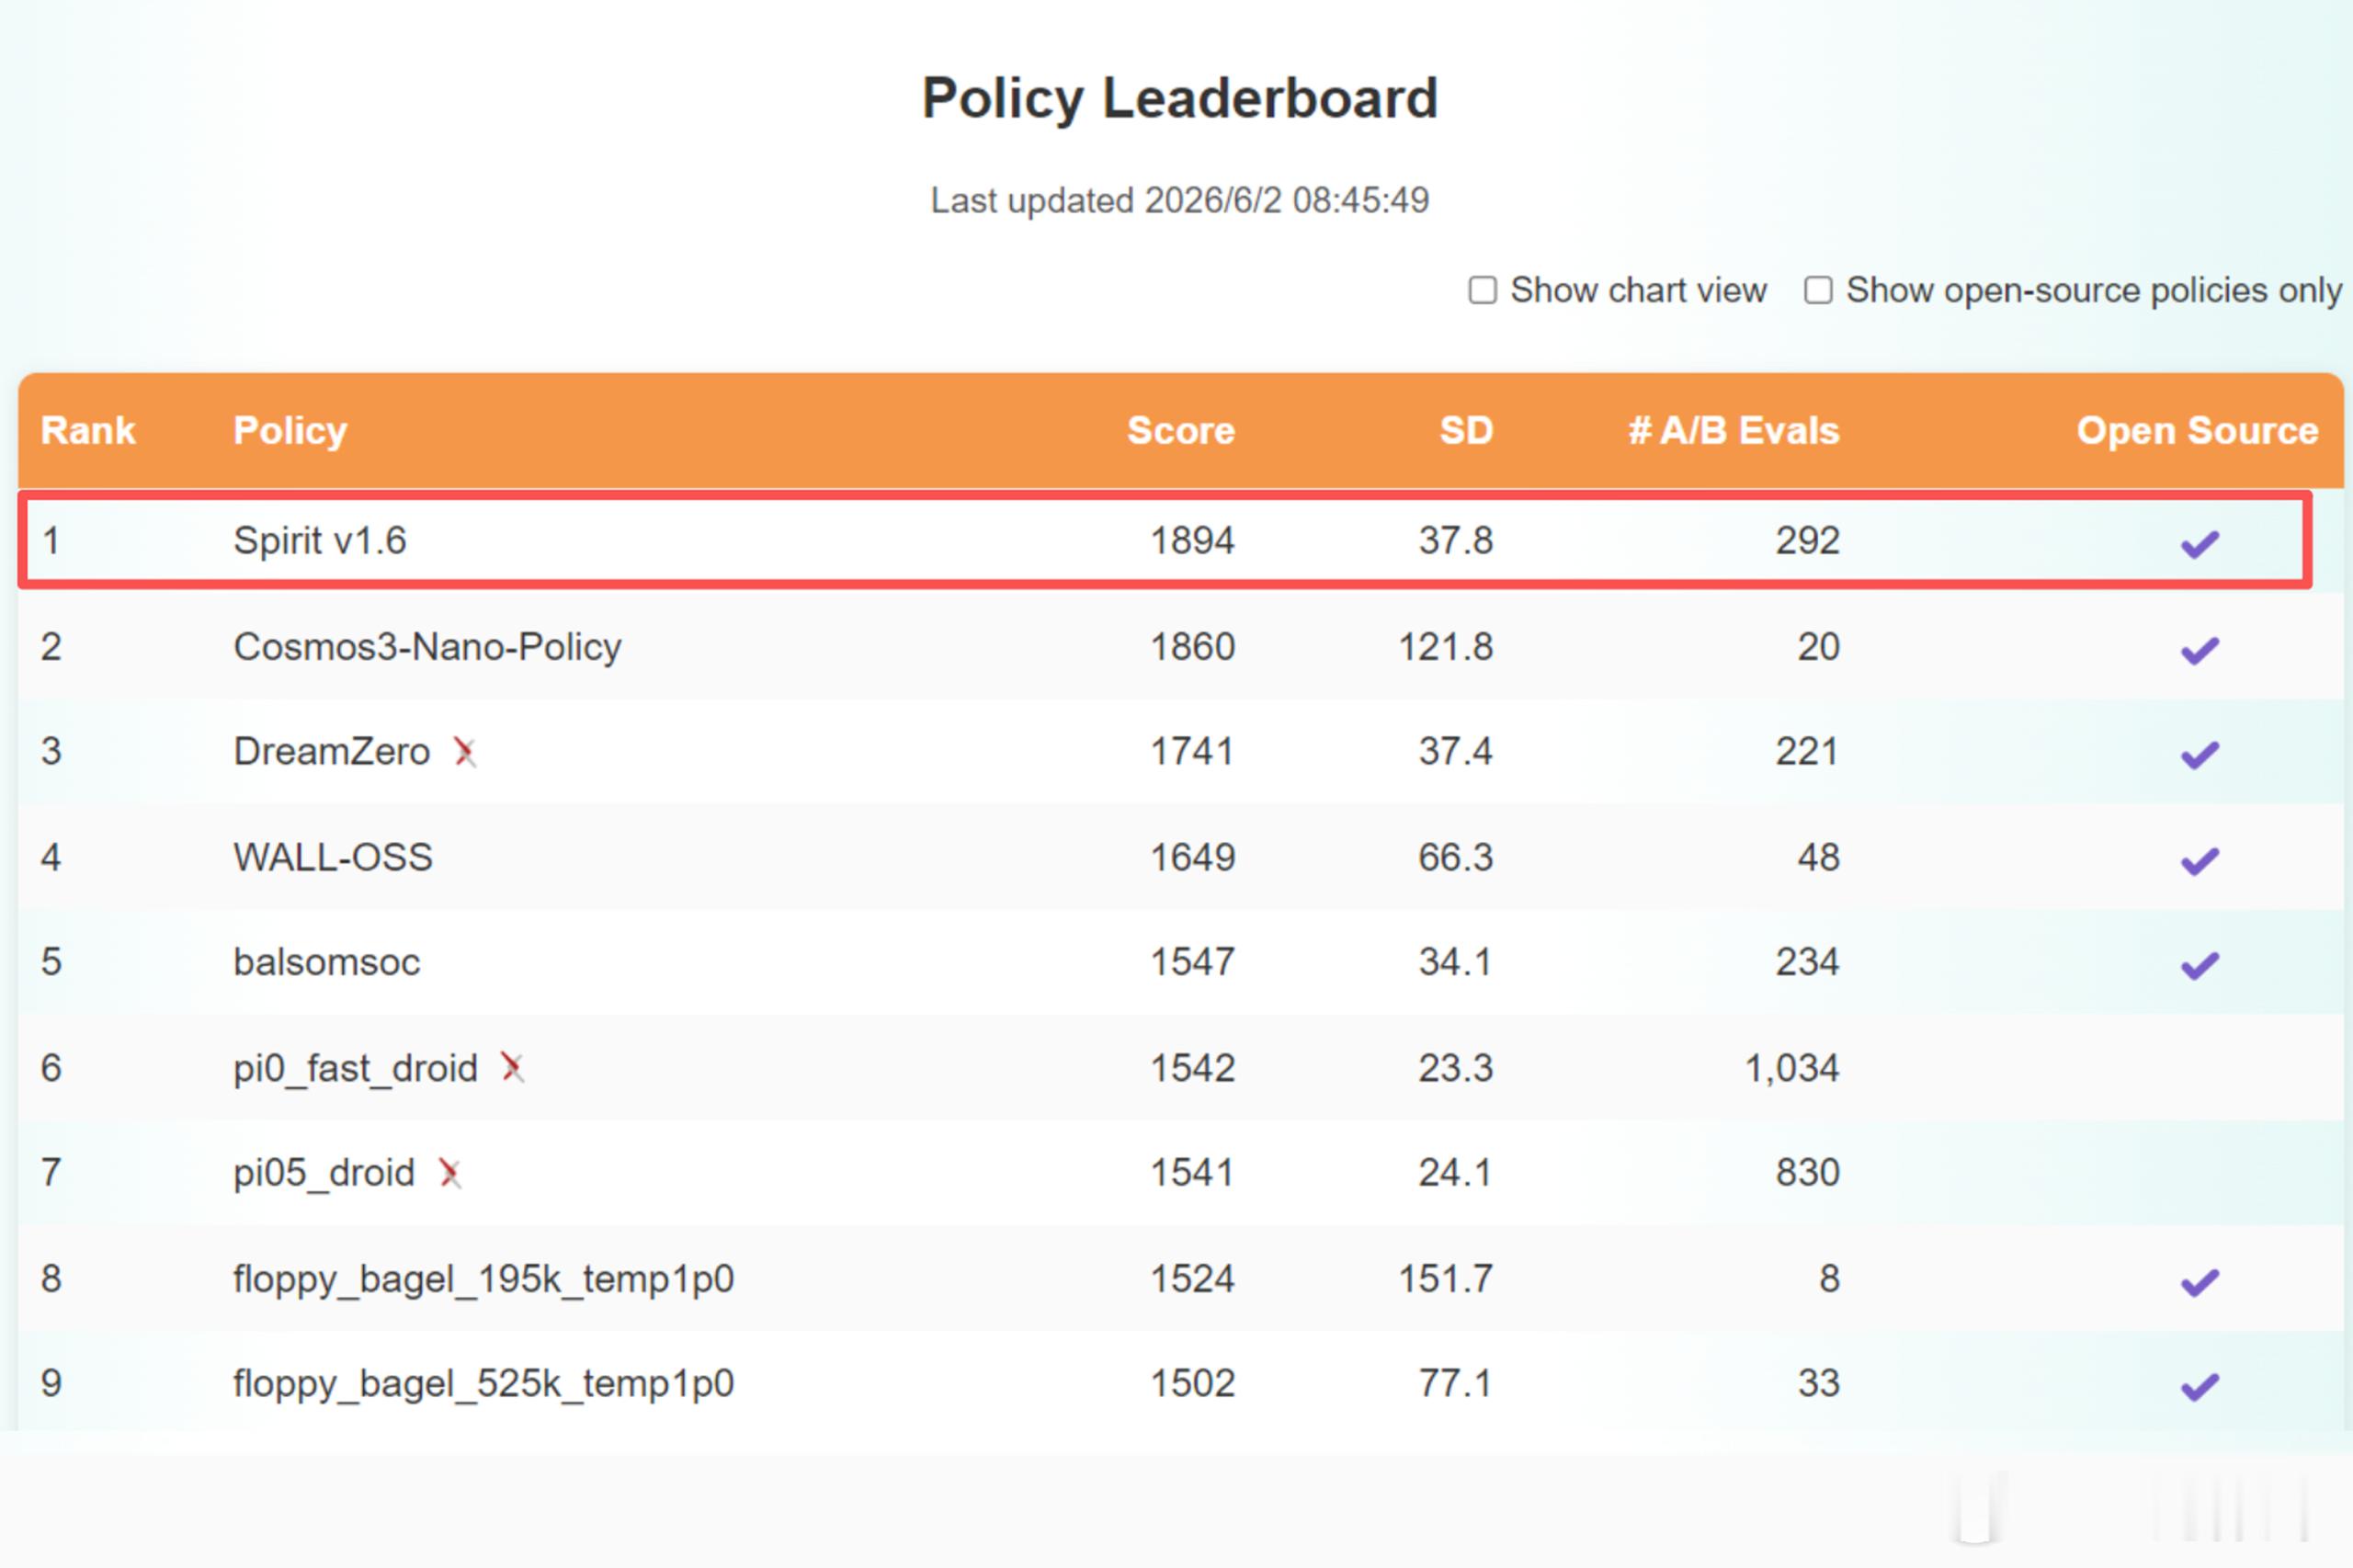The height and width of the screenshot is (1568, 2353).
Task: Click the open-source checkmark for WALL-OSS
Action: (x=2200, y=860)
